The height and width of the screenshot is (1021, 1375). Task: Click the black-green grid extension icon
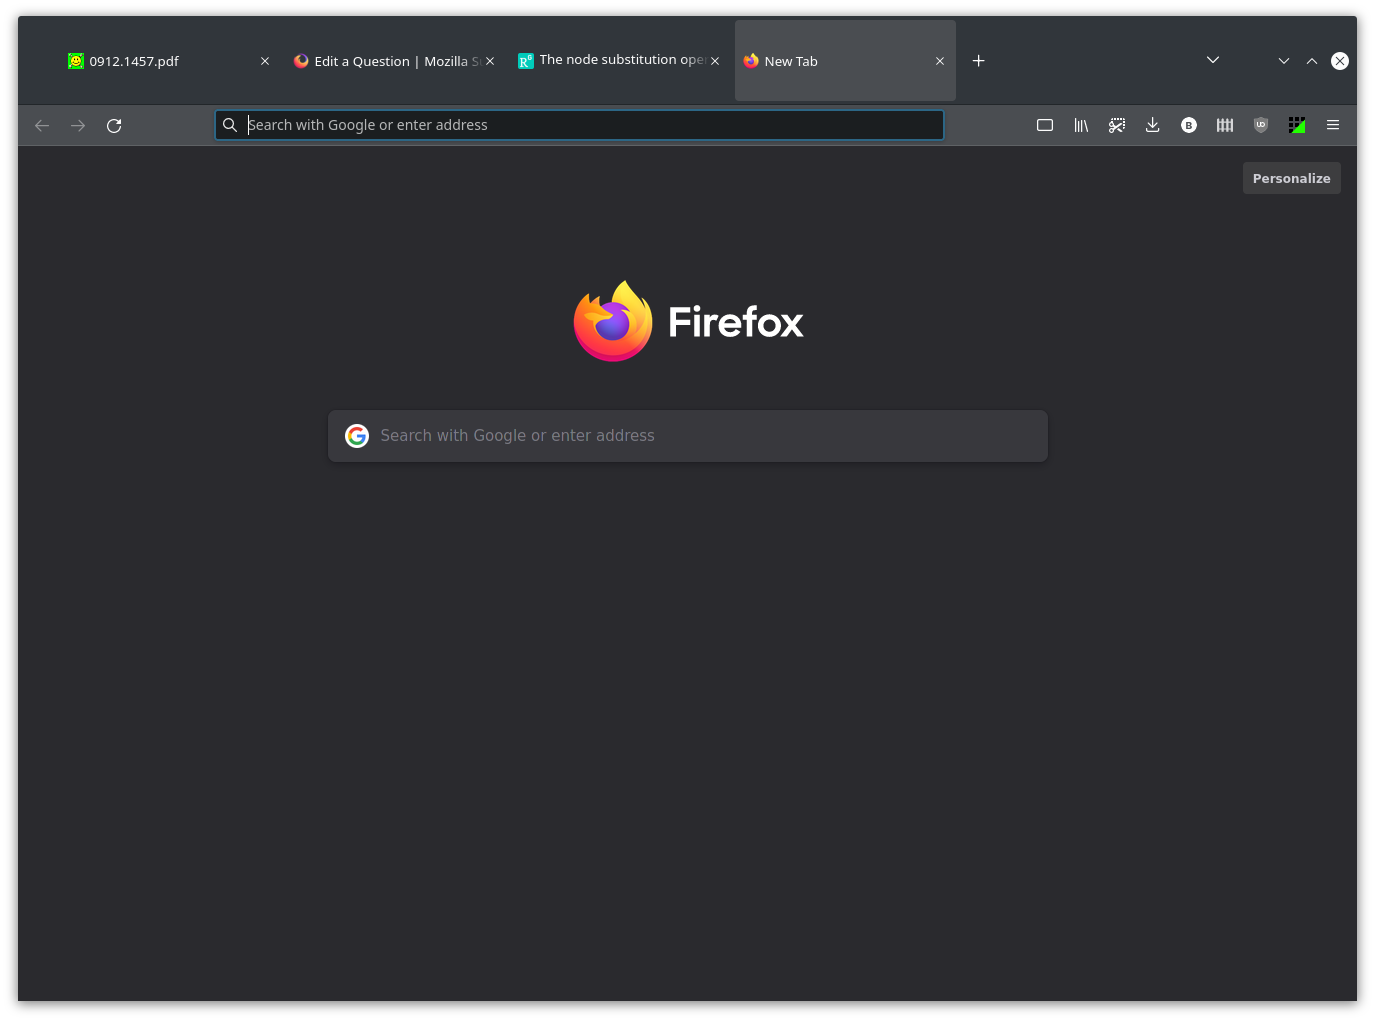coord(1297,125)
